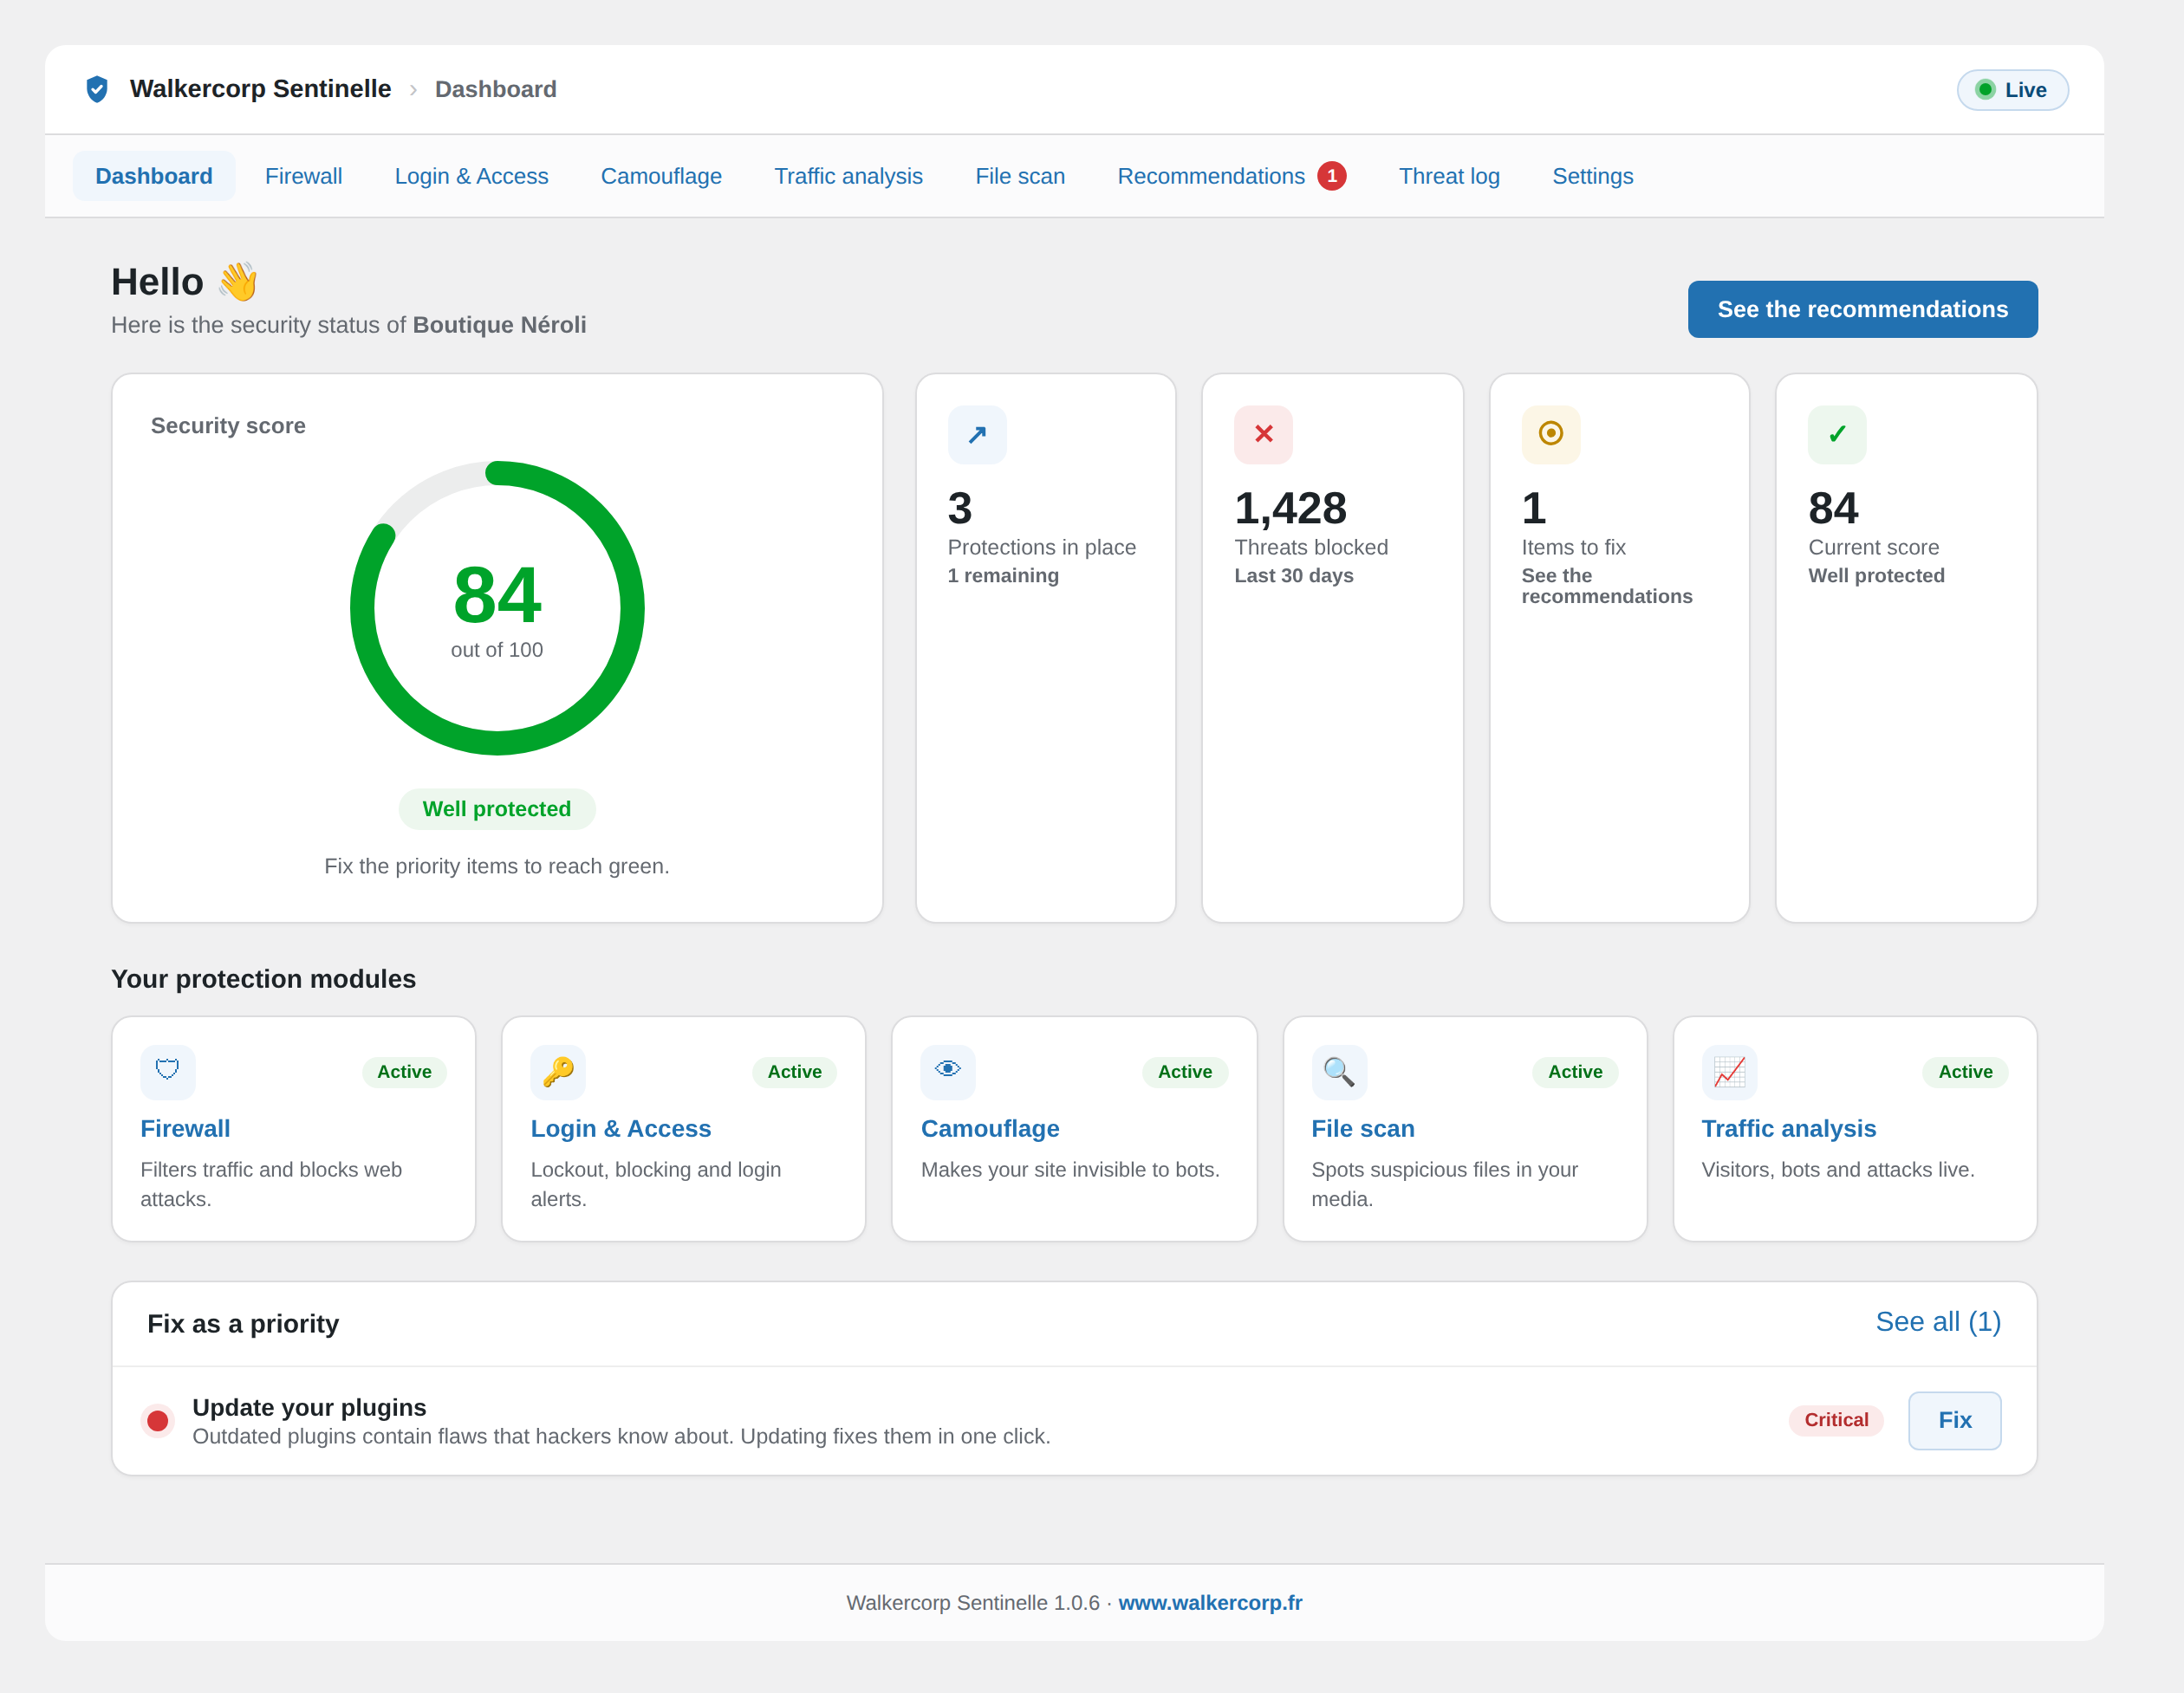Click the Walkercorp Sentinelle header title
This screenshot has height=1693, width=2184.
[260, 89]
